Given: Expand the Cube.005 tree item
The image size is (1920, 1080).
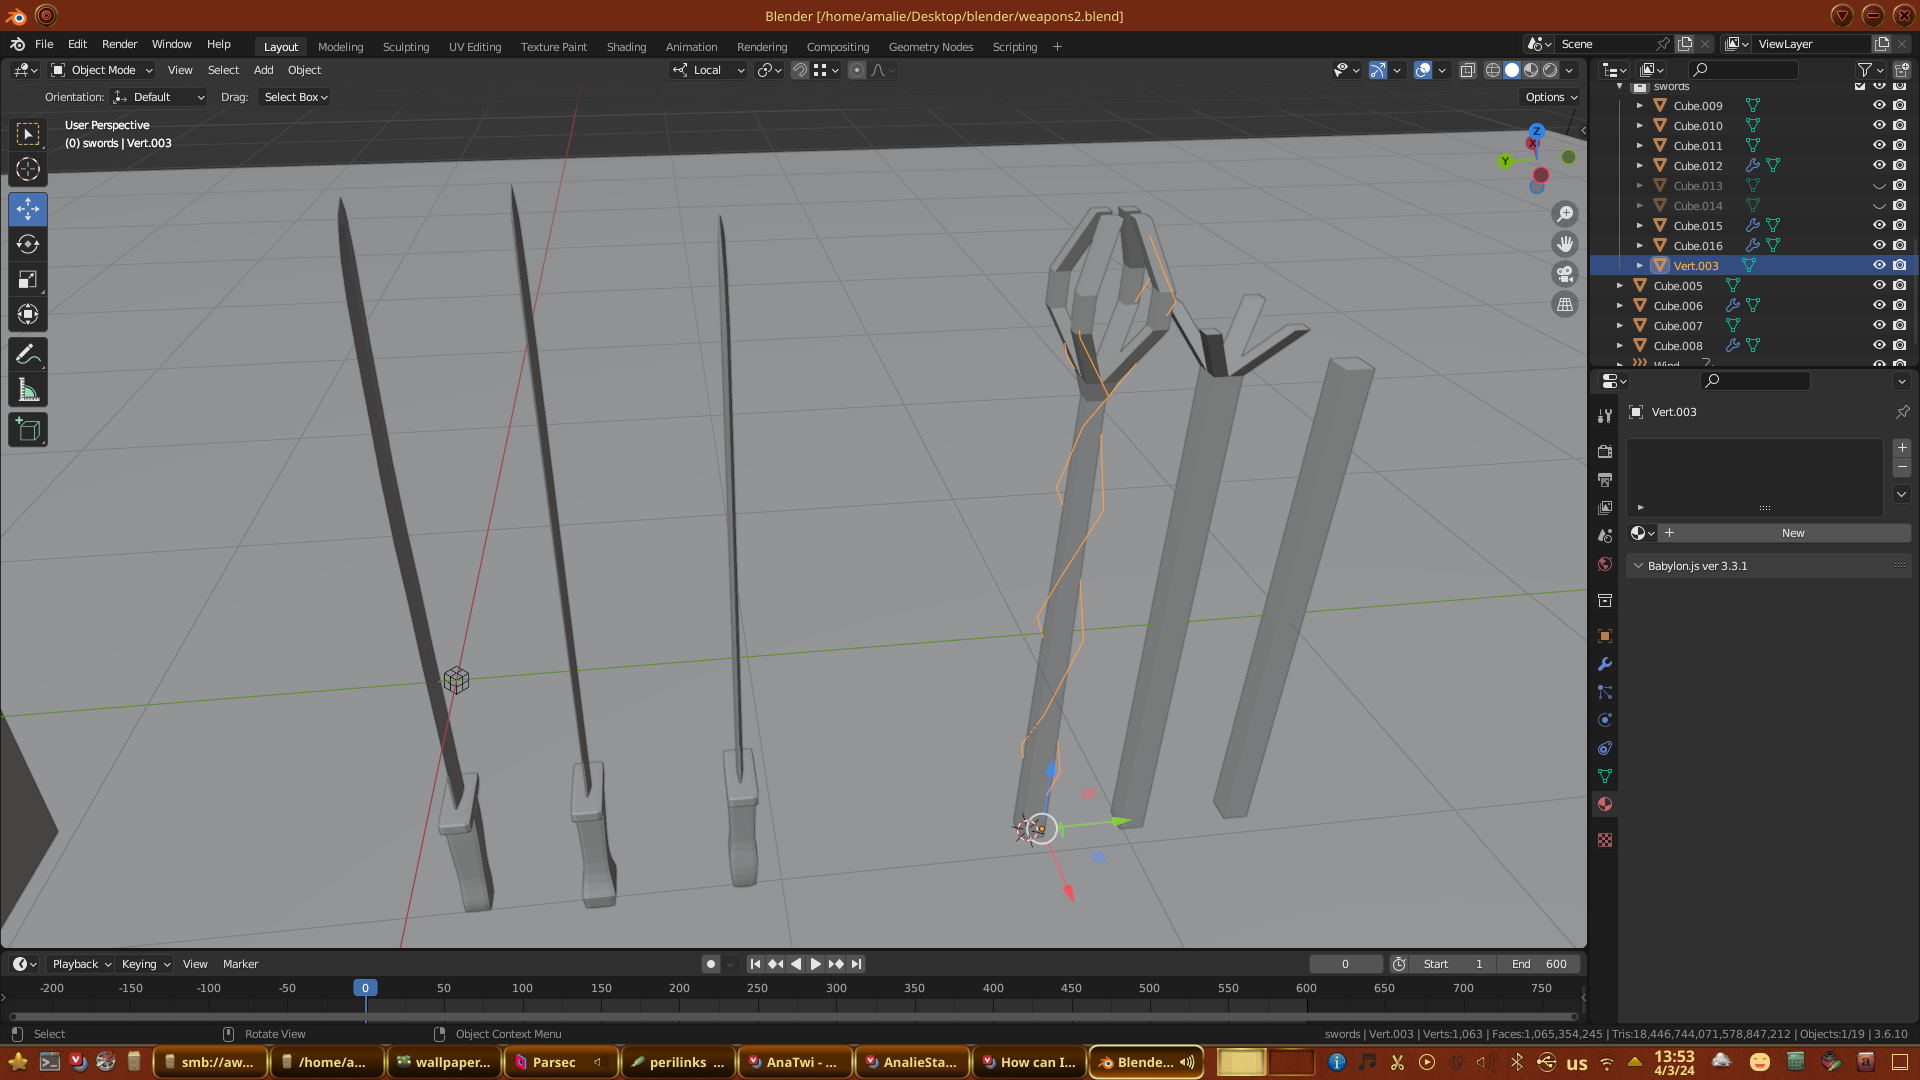Looking at the screenshot, I should coord(1620,286).
